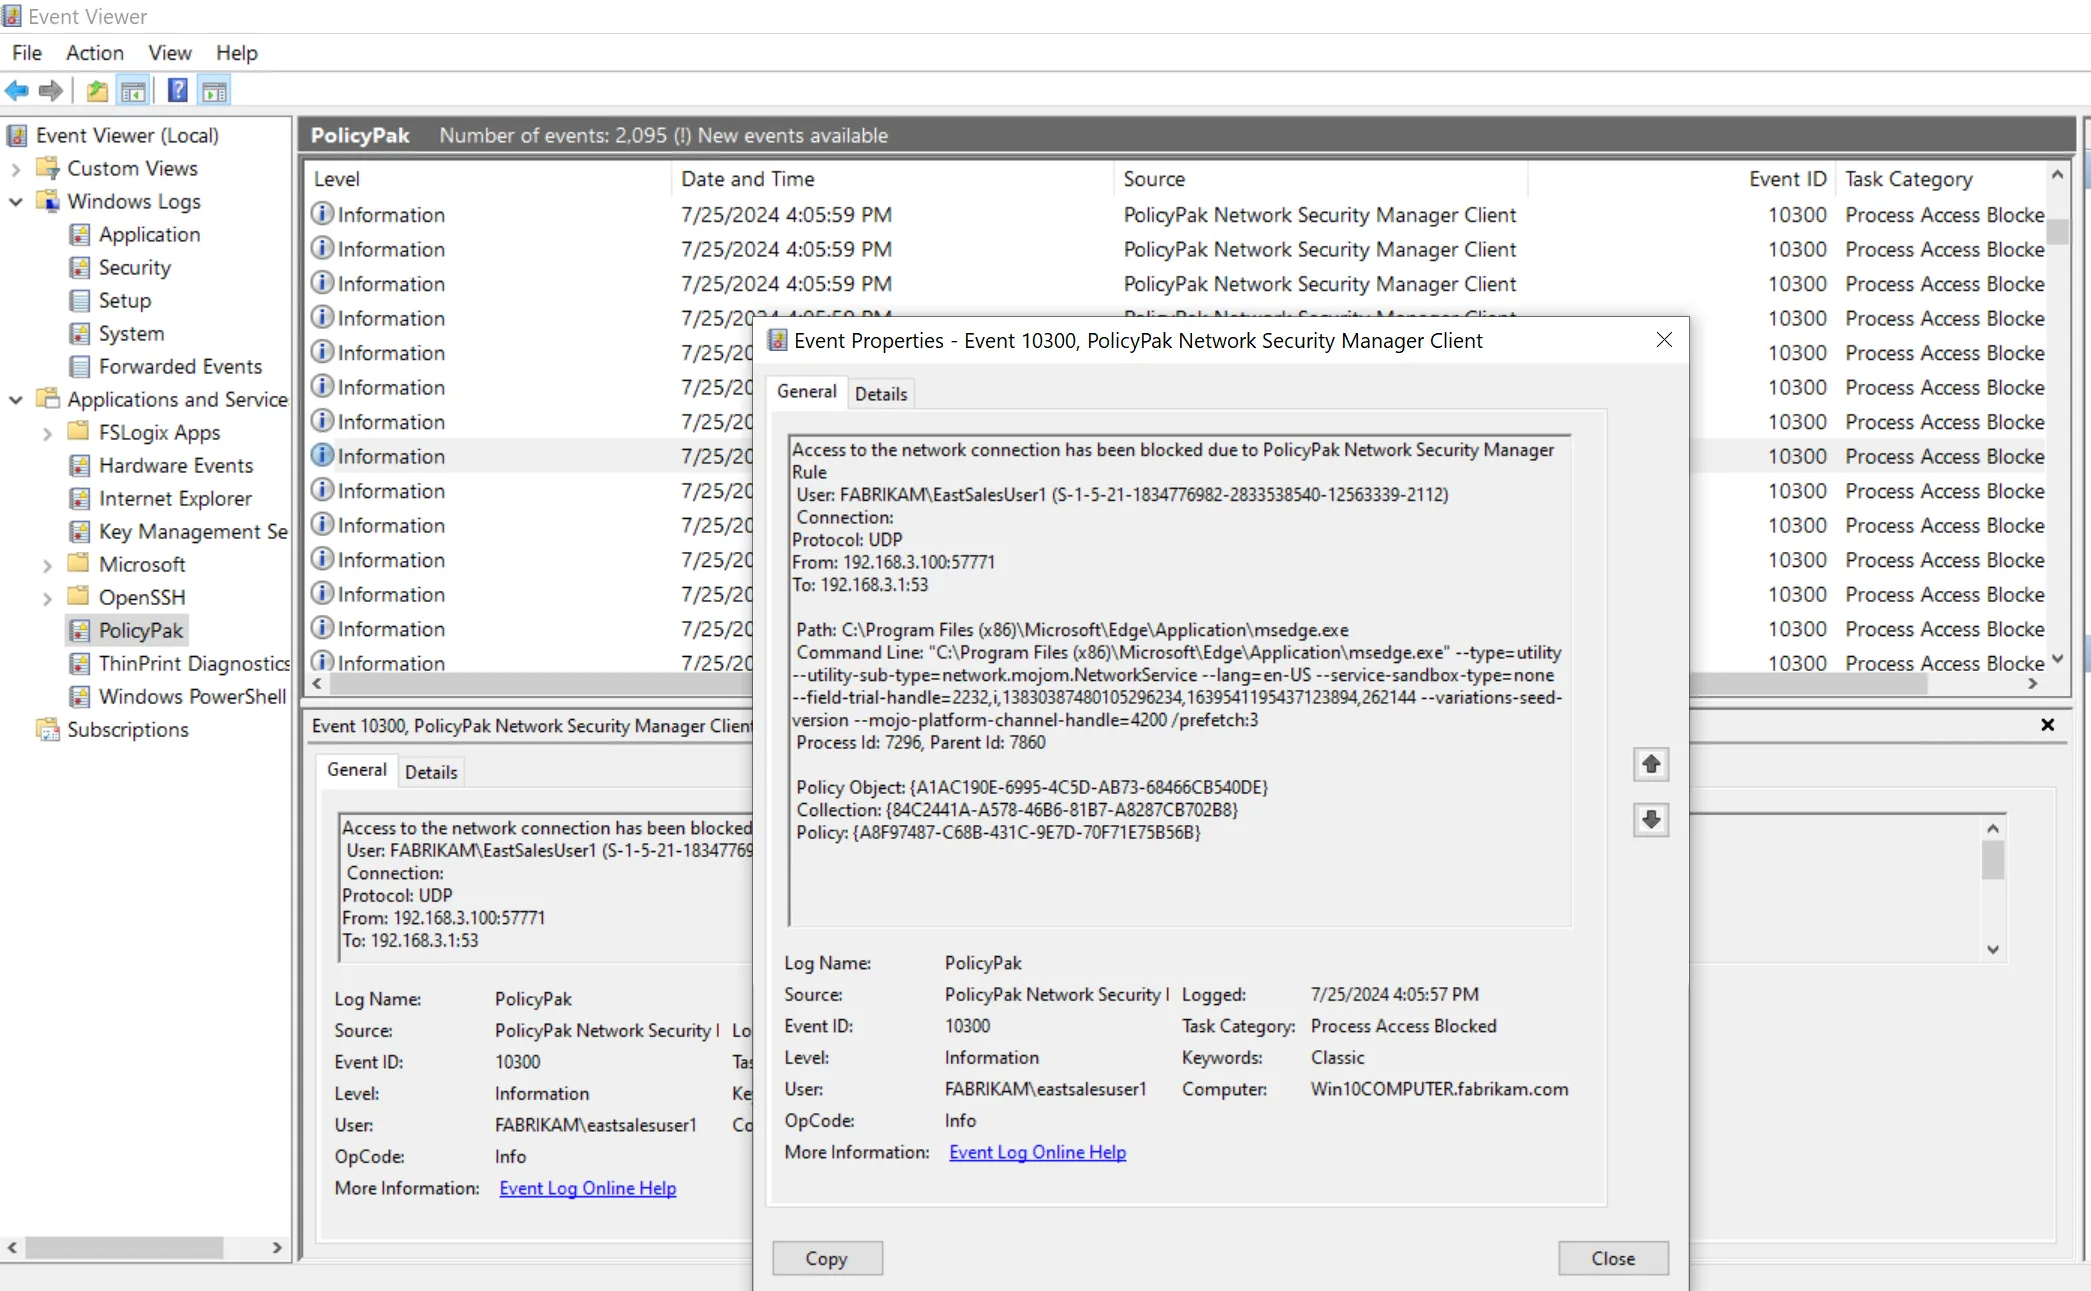Viewport: 2091px width, 1291px height.
Task: Click the up arrow for previous event
Action: coord(1651,765)
